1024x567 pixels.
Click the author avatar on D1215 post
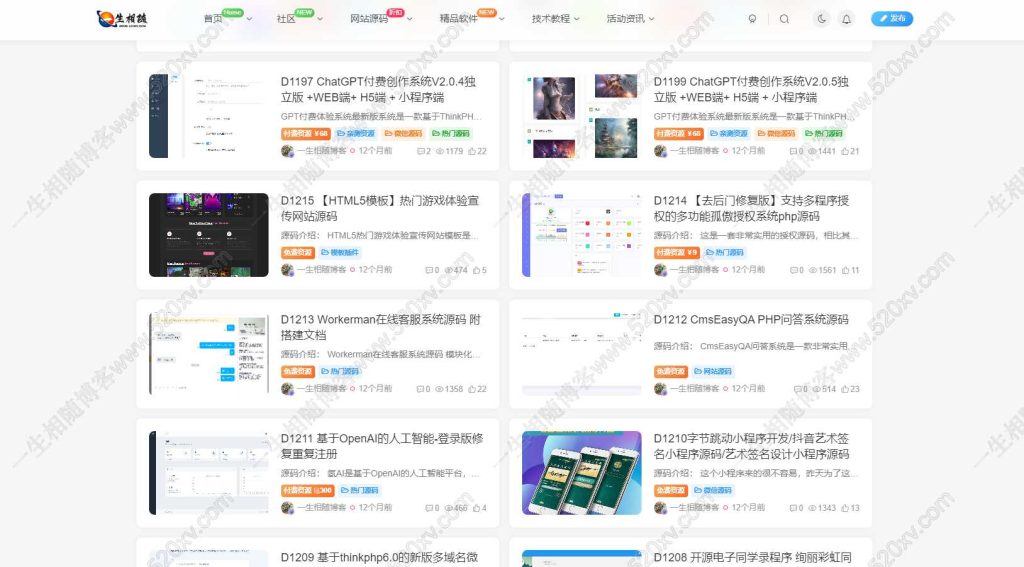point(287,270)
